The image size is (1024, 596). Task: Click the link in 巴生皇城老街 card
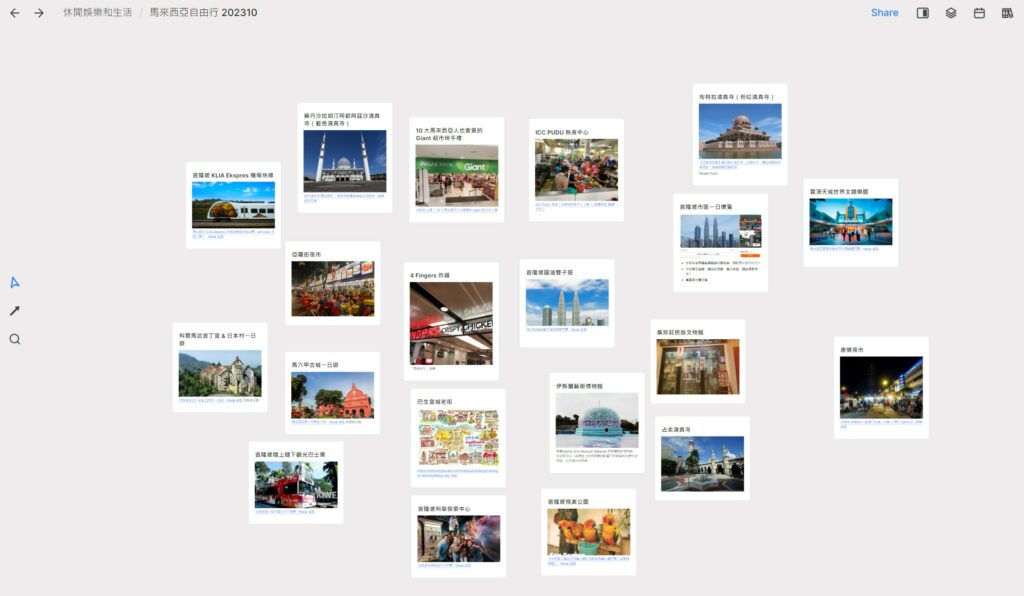(x=458, y=472)
